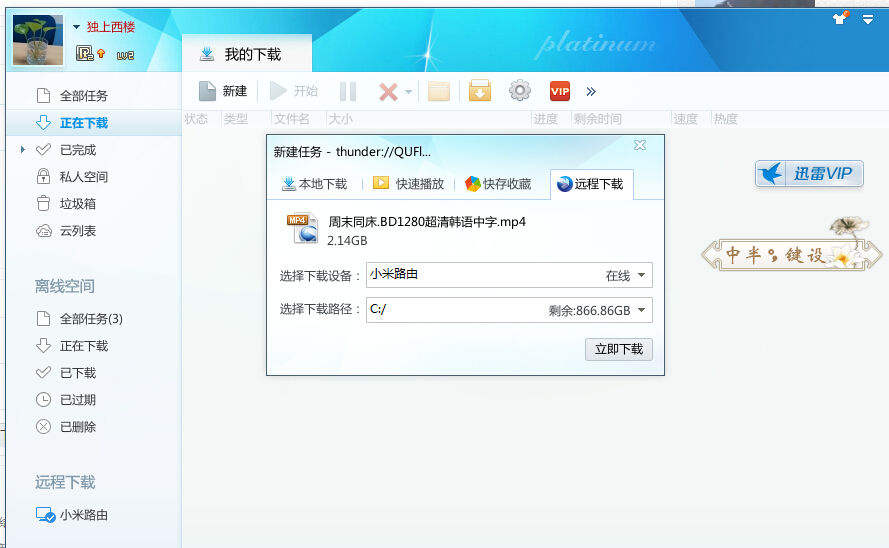This screenshot has height=548, width=889.
Task: Open the 垃圾箱 trash item
Action: coord(78,204)
